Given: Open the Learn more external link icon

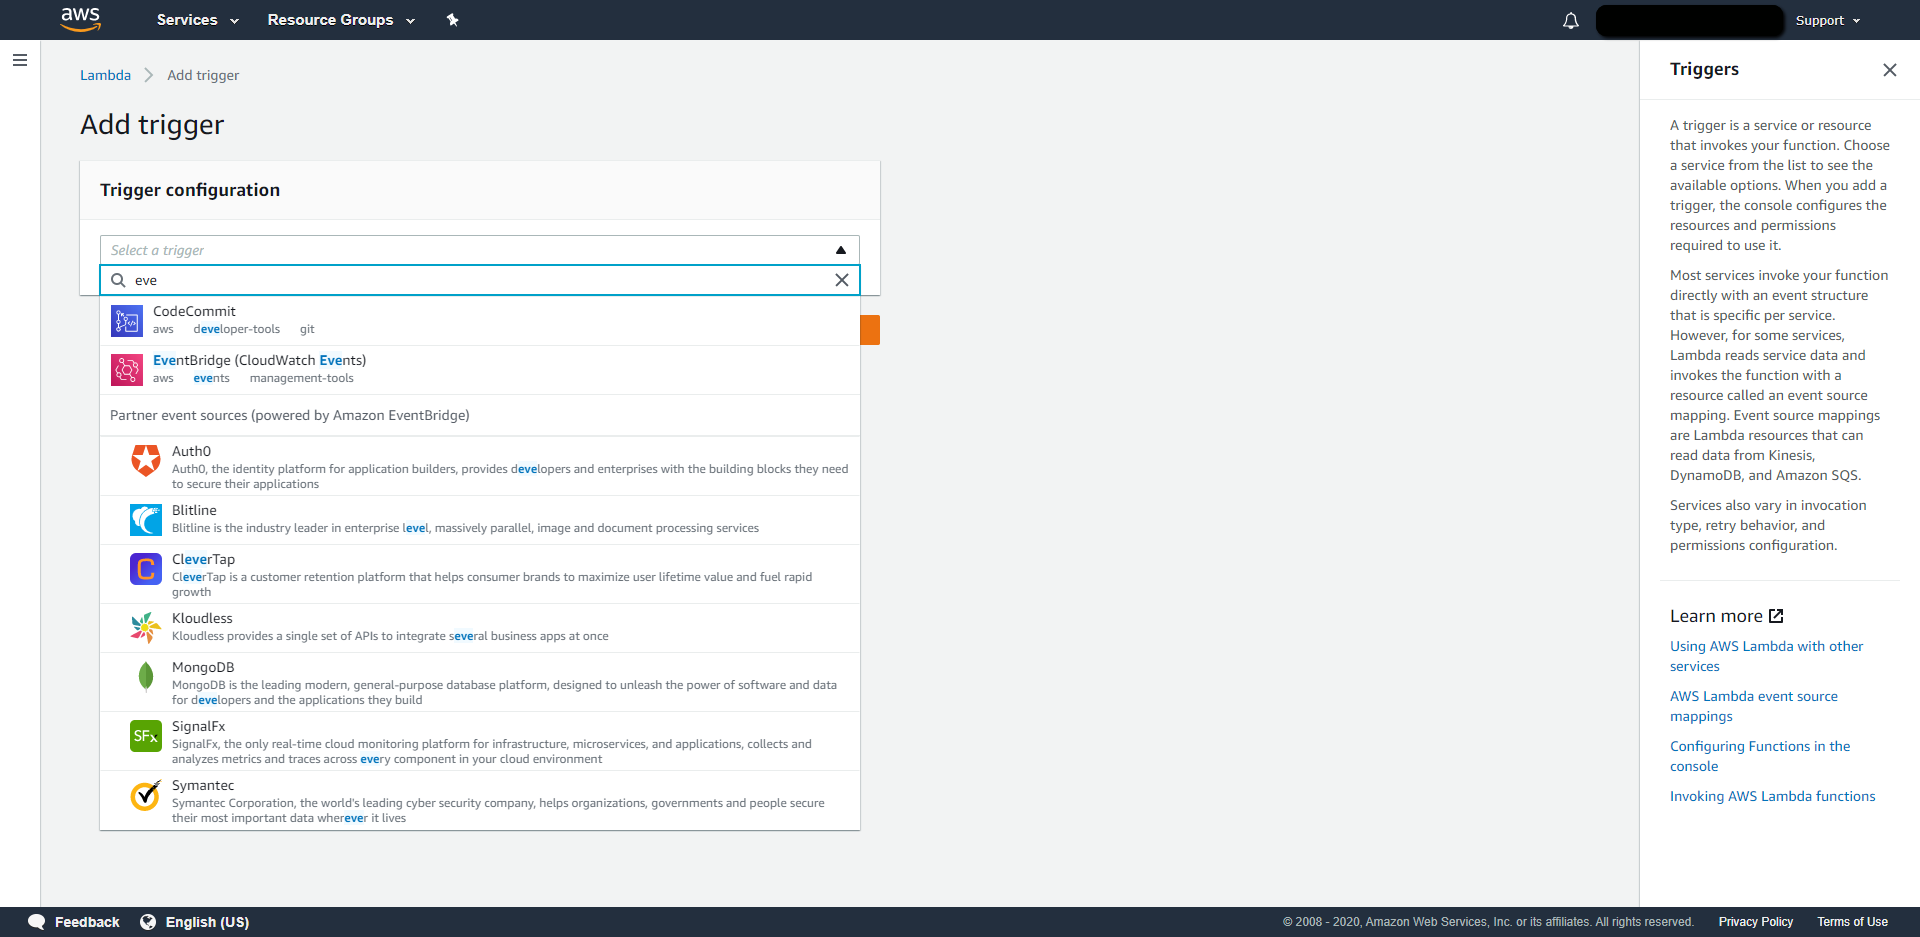Looking at the screenshot, I should coord(1776,616).
